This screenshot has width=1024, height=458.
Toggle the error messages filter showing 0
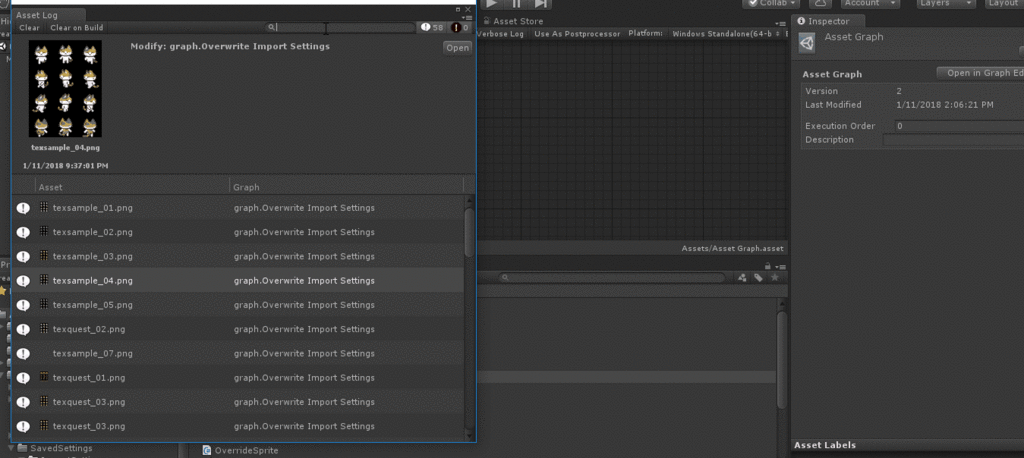coord(460,27)
